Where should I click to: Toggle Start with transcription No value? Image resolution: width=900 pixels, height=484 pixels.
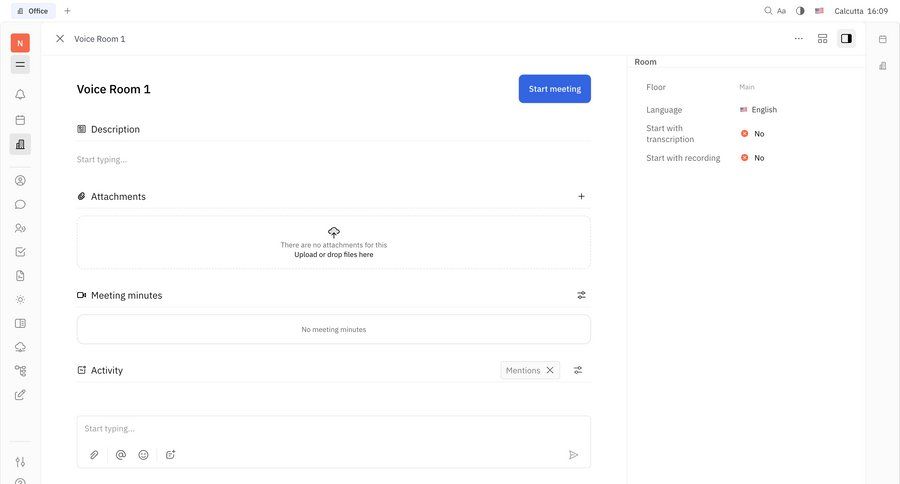pyautogui.click(x=752, y=134)
